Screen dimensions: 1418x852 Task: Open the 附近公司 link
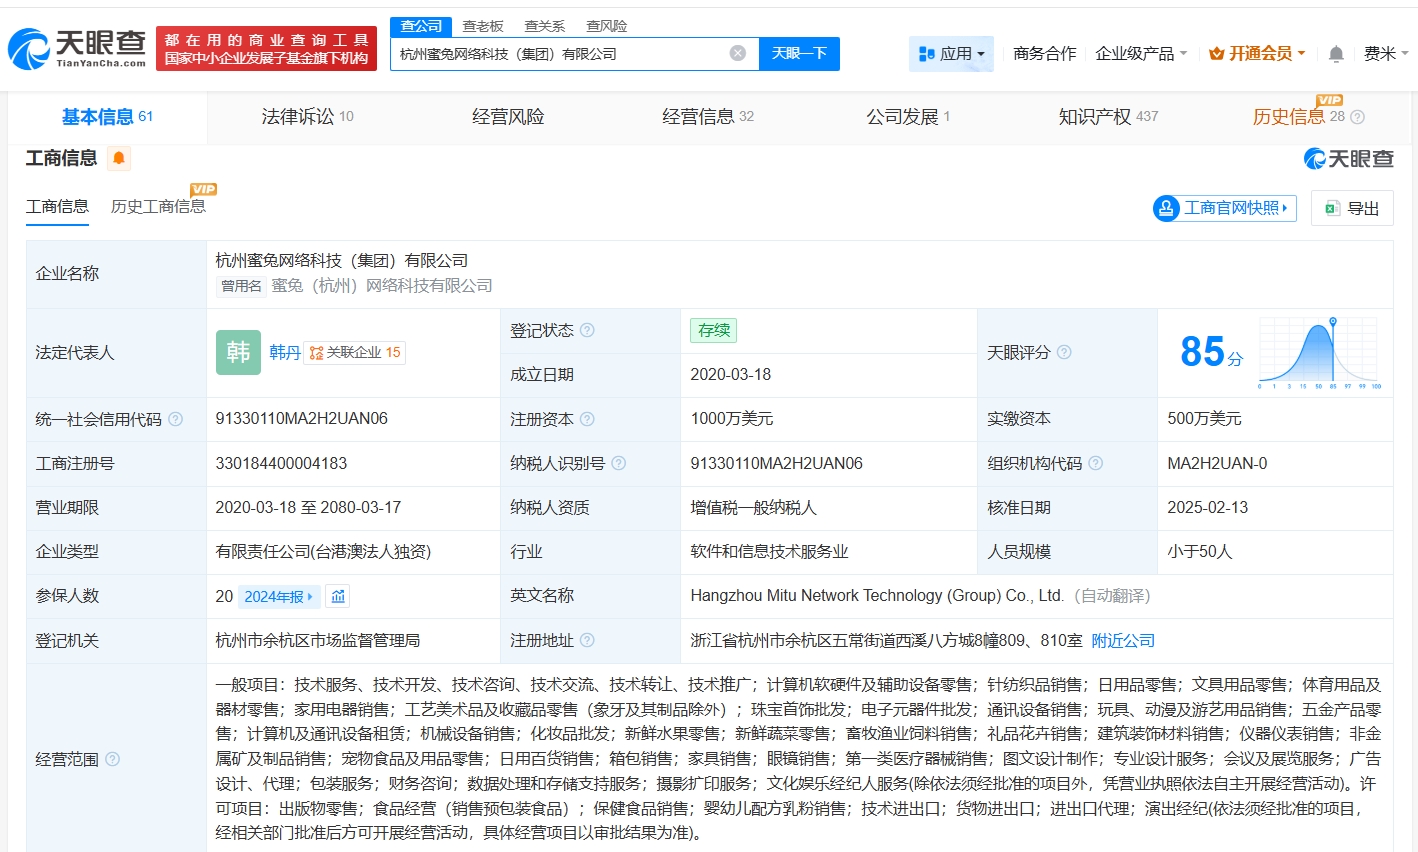tap(1122, 640)
